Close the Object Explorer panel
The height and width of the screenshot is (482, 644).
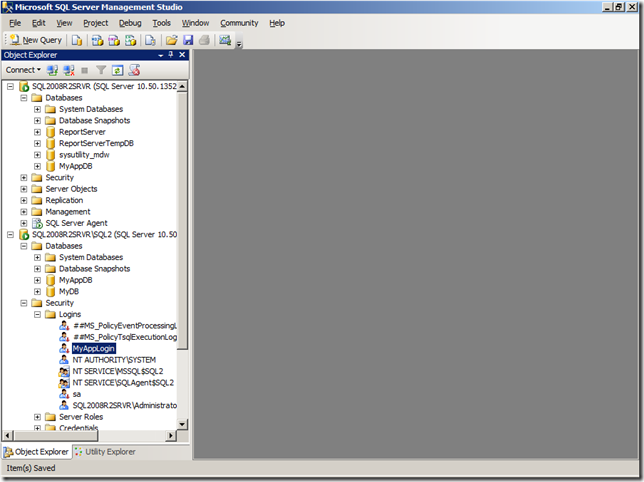[182, 55]
